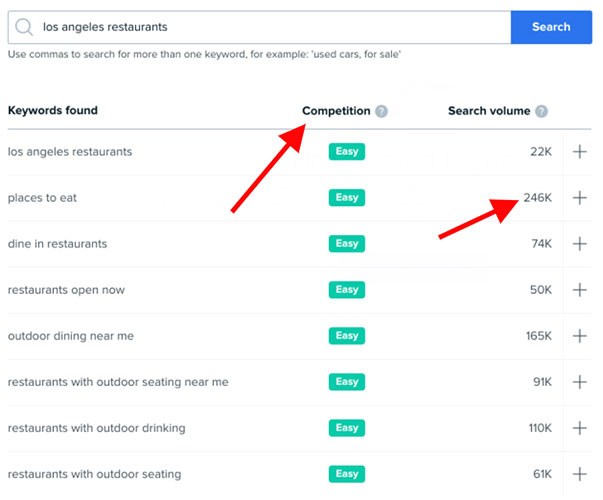Add 'restaurants open now' with plus icon

(579, 290)
